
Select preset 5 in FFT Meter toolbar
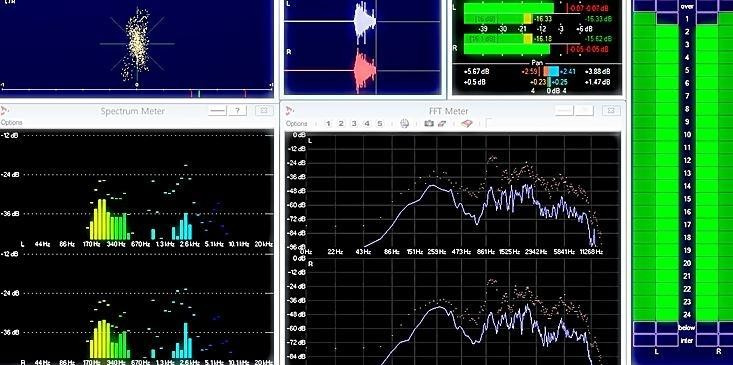point(380,123)
